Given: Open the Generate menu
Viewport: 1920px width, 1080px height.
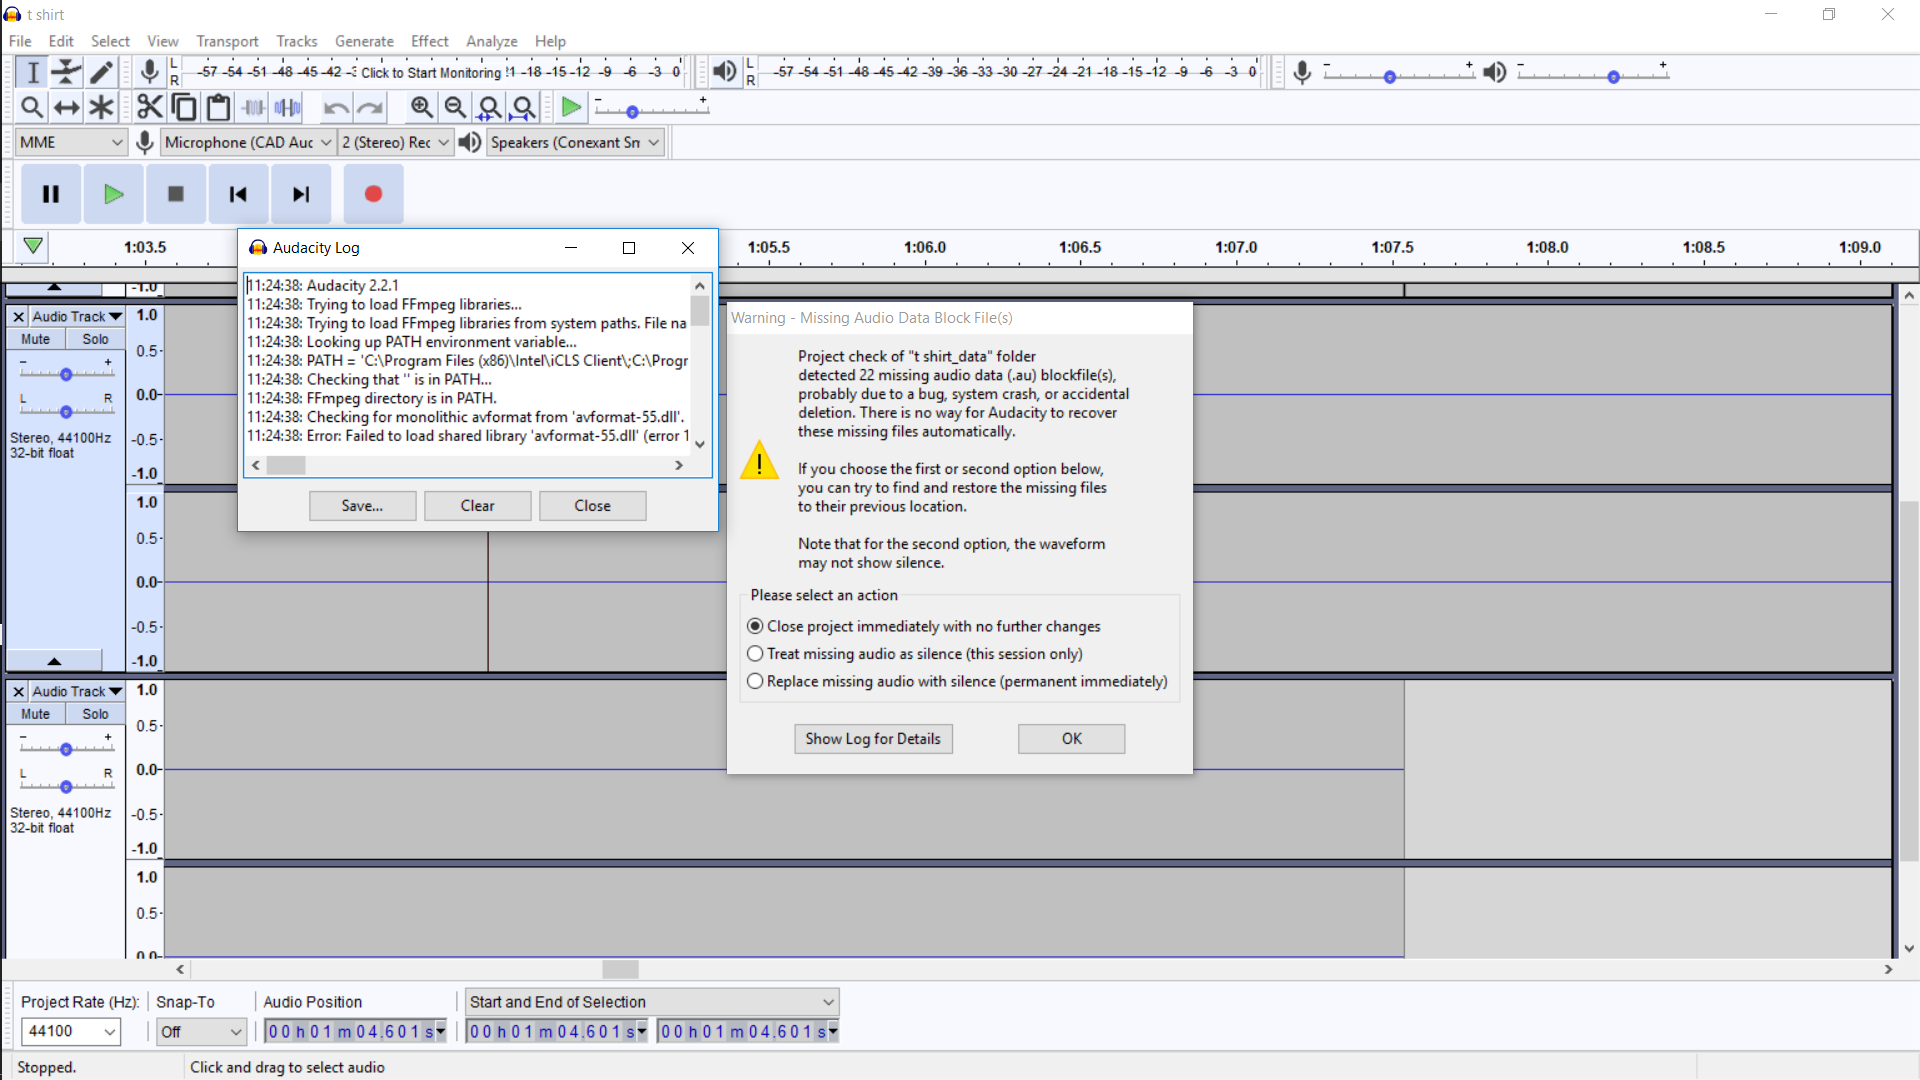Looking at the screenshot, I should (364, 41).
